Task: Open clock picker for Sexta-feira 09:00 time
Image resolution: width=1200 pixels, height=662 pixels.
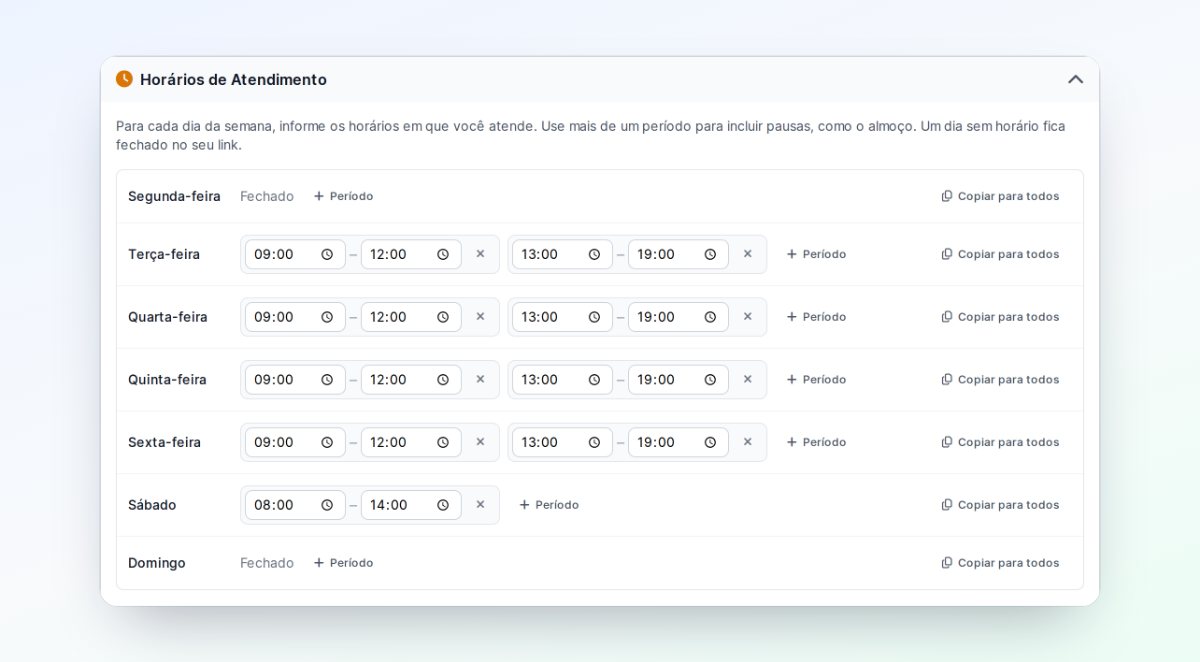Action: [327, 442]
